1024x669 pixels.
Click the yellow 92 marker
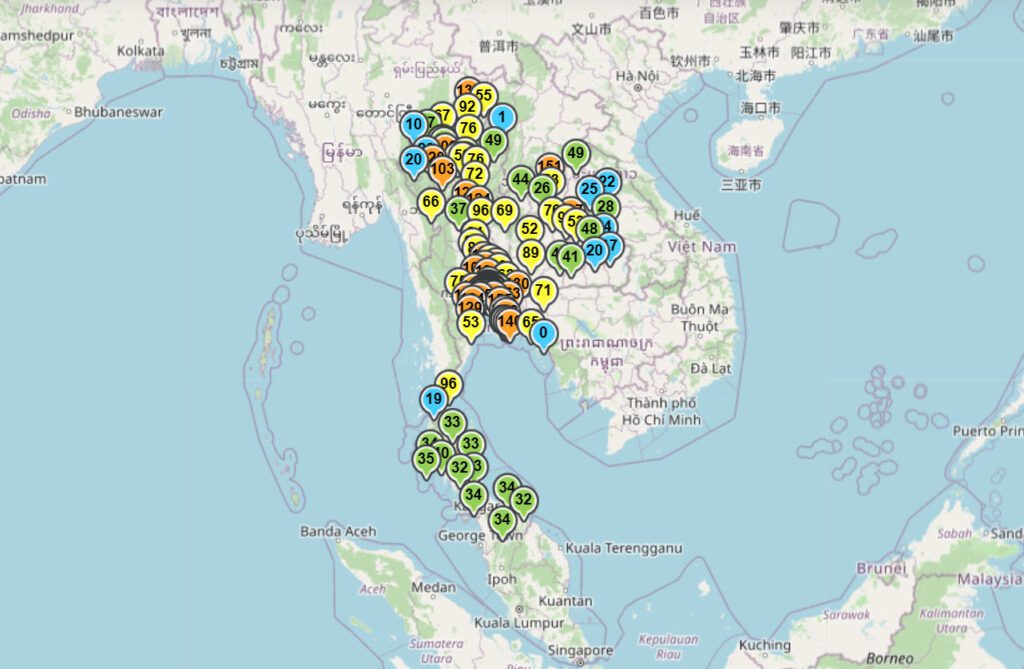click(x=467, y=107)
